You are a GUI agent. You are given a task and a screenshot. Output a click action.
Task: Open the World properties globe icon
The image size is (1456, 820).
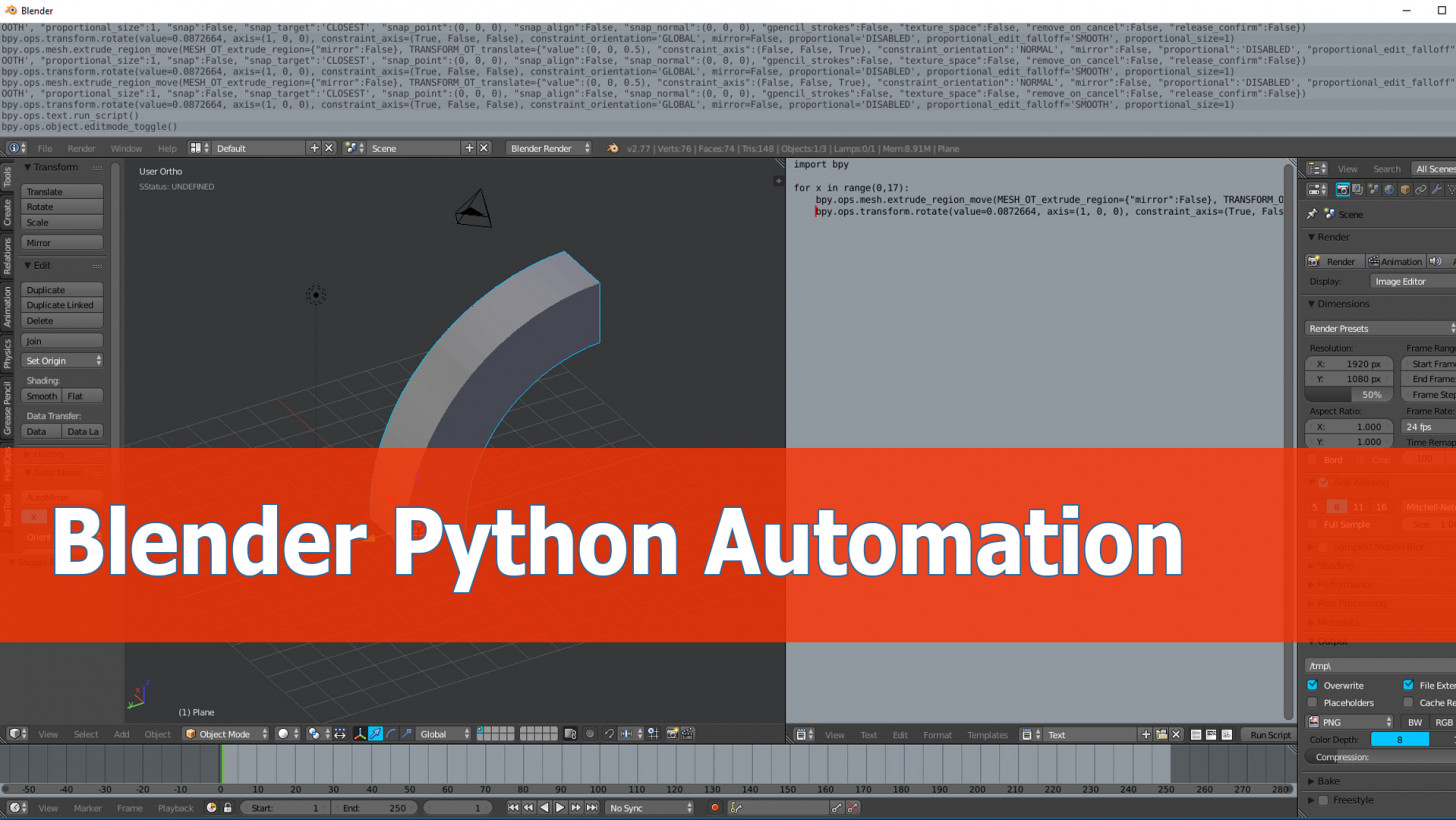point(1389,189)
